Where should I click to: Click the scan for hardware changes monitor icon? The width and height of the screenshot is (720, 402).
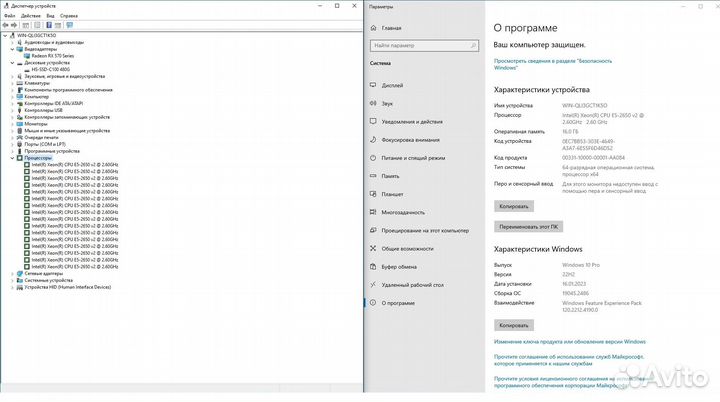[x=69, y=25]
